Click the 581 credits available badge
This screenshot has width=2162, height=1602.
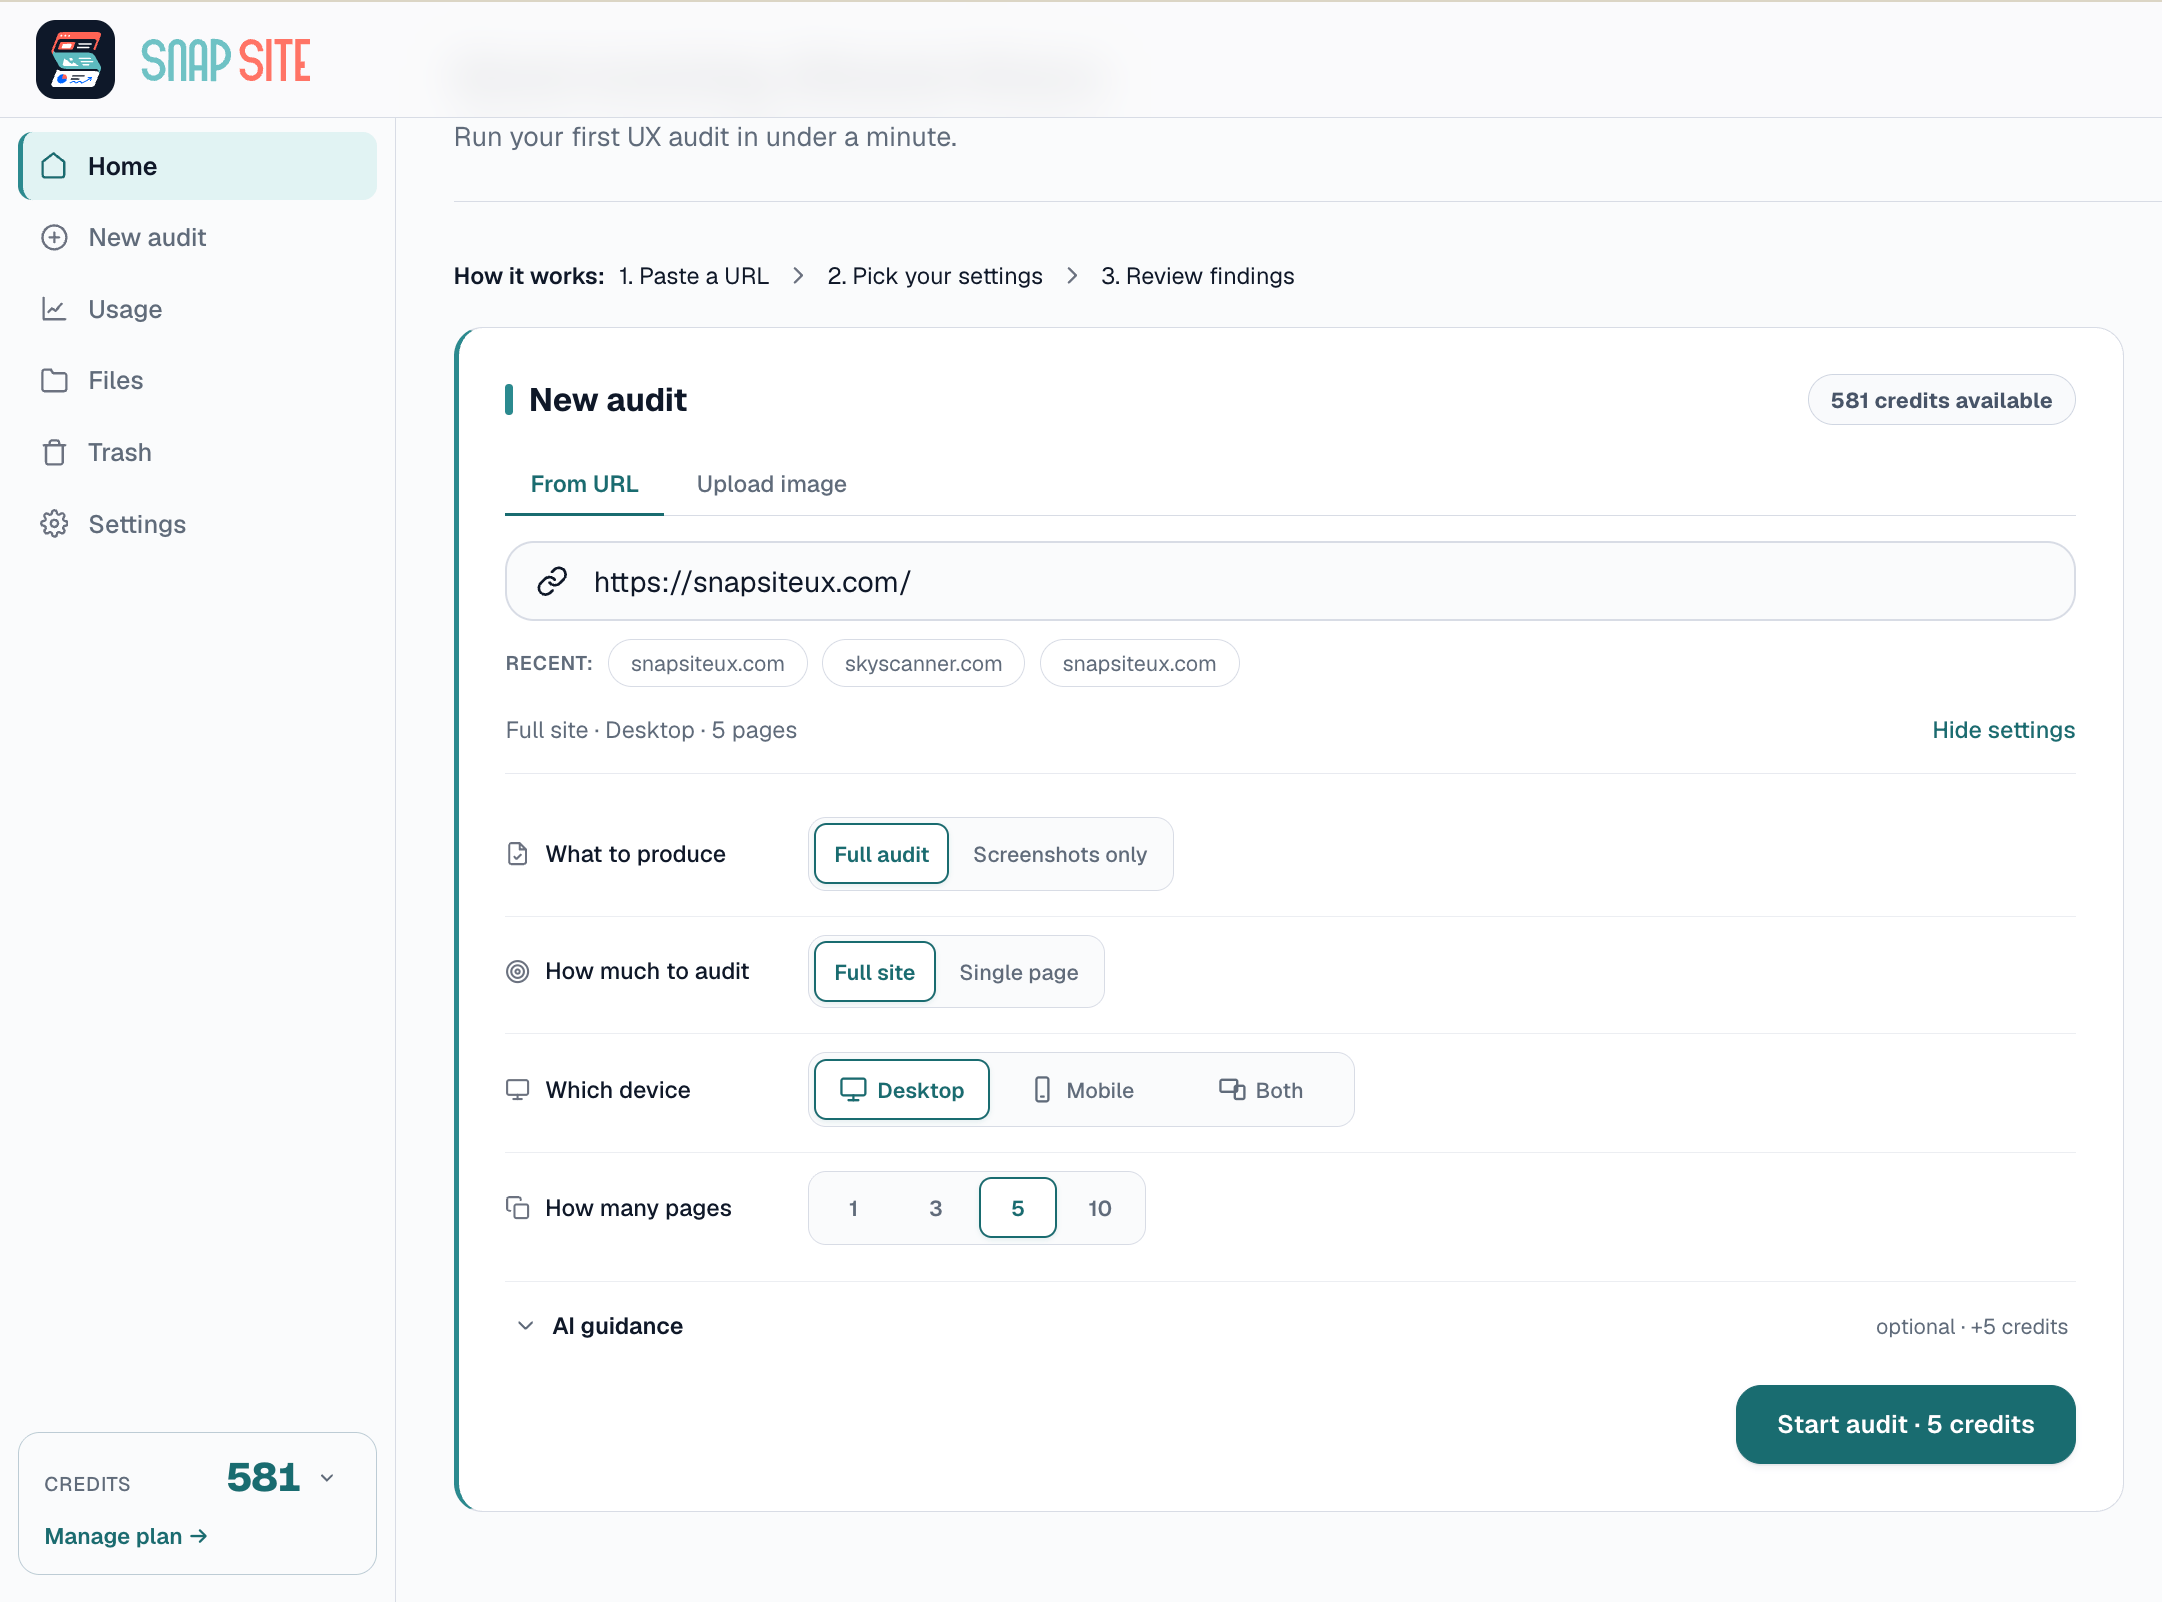[1941, 400]
